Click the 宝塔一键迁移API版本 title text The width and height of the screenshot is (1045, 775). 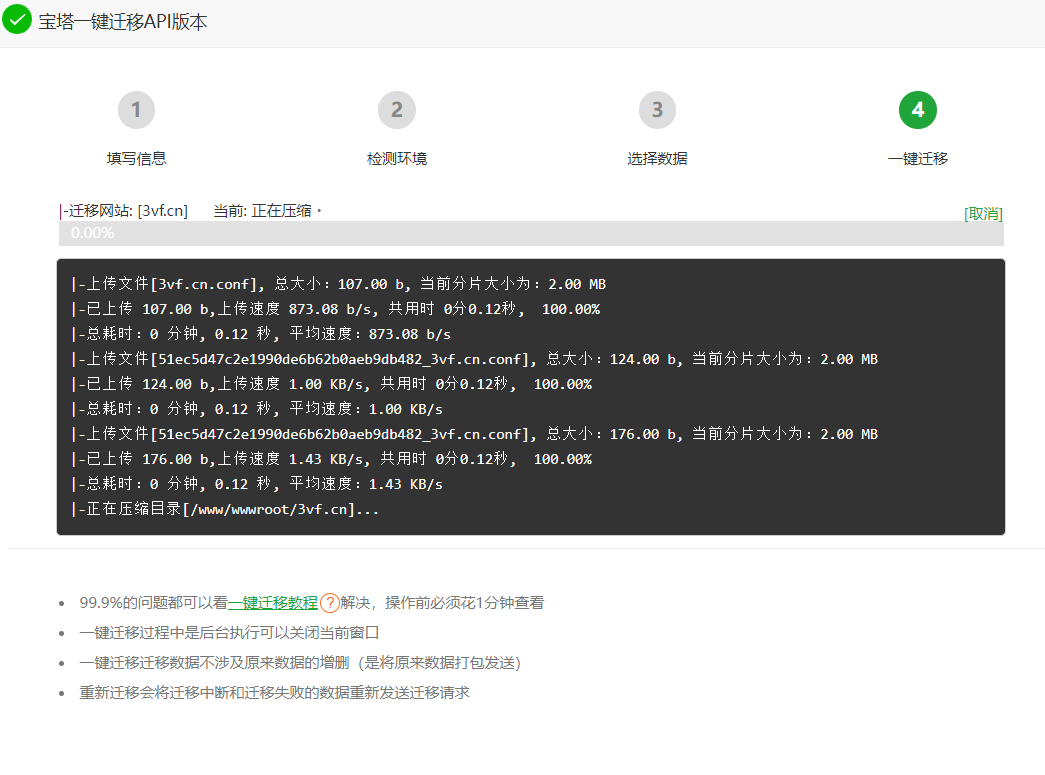click(123, 22)
